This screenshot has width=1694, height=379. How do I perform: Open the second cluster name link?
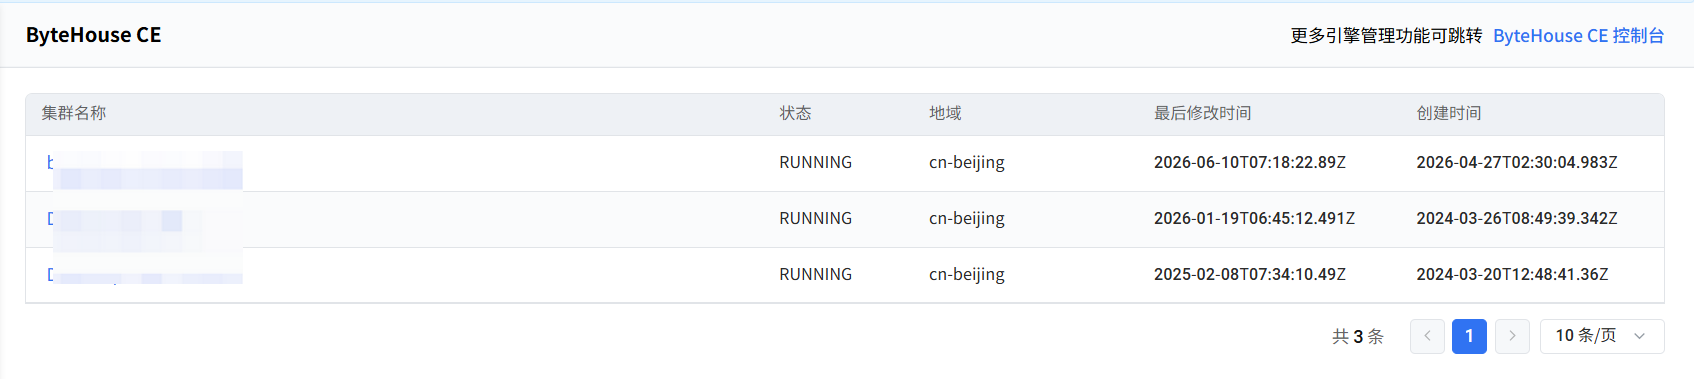tap(145, 219)
